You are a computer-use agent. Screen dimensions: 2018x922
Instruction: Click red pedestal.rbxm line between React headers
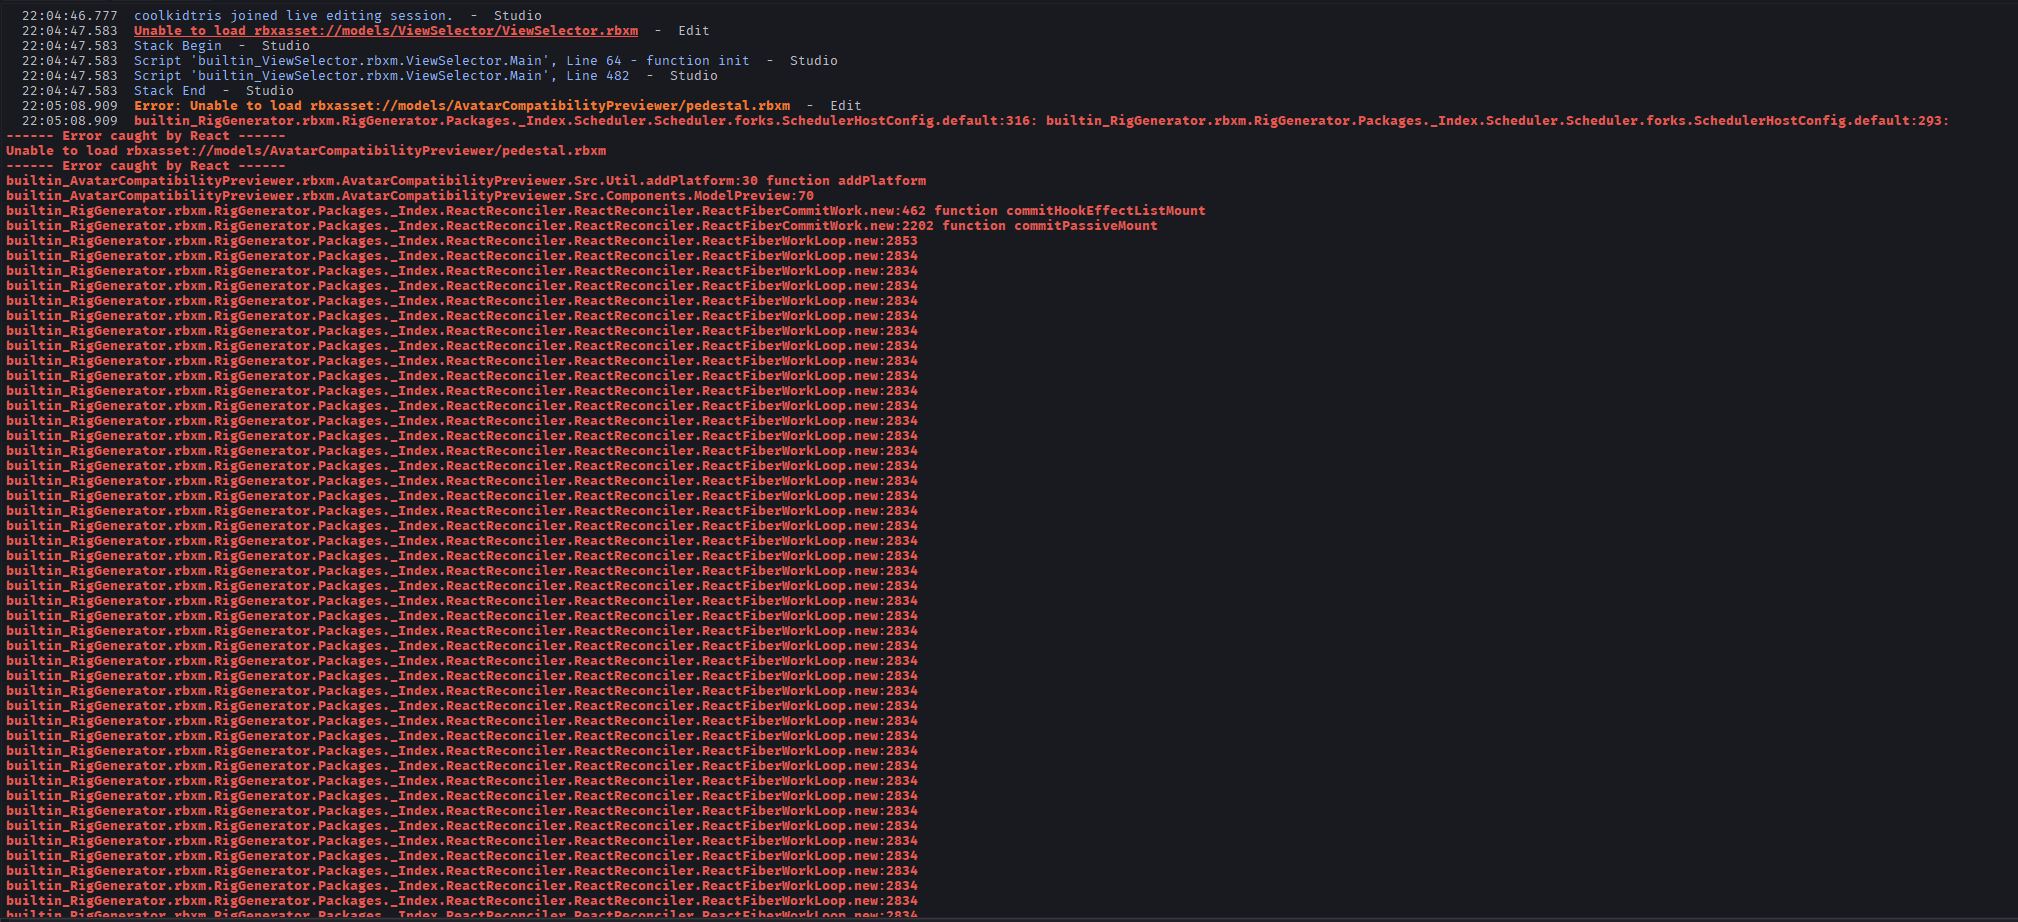tap(306, 151)
